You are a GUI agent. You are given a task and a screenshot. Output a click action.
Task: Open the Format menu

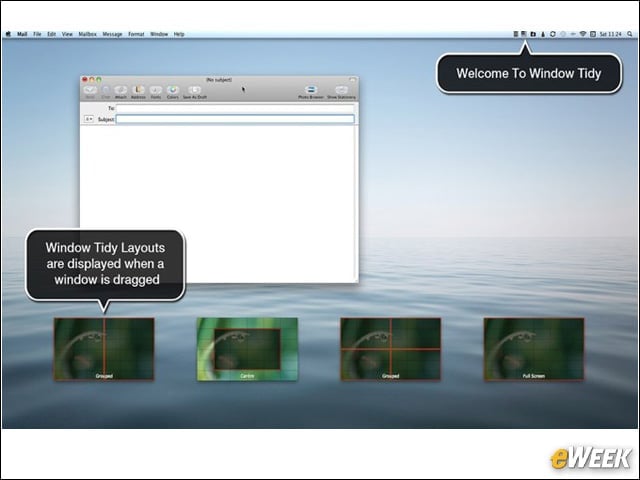point(136,34)
